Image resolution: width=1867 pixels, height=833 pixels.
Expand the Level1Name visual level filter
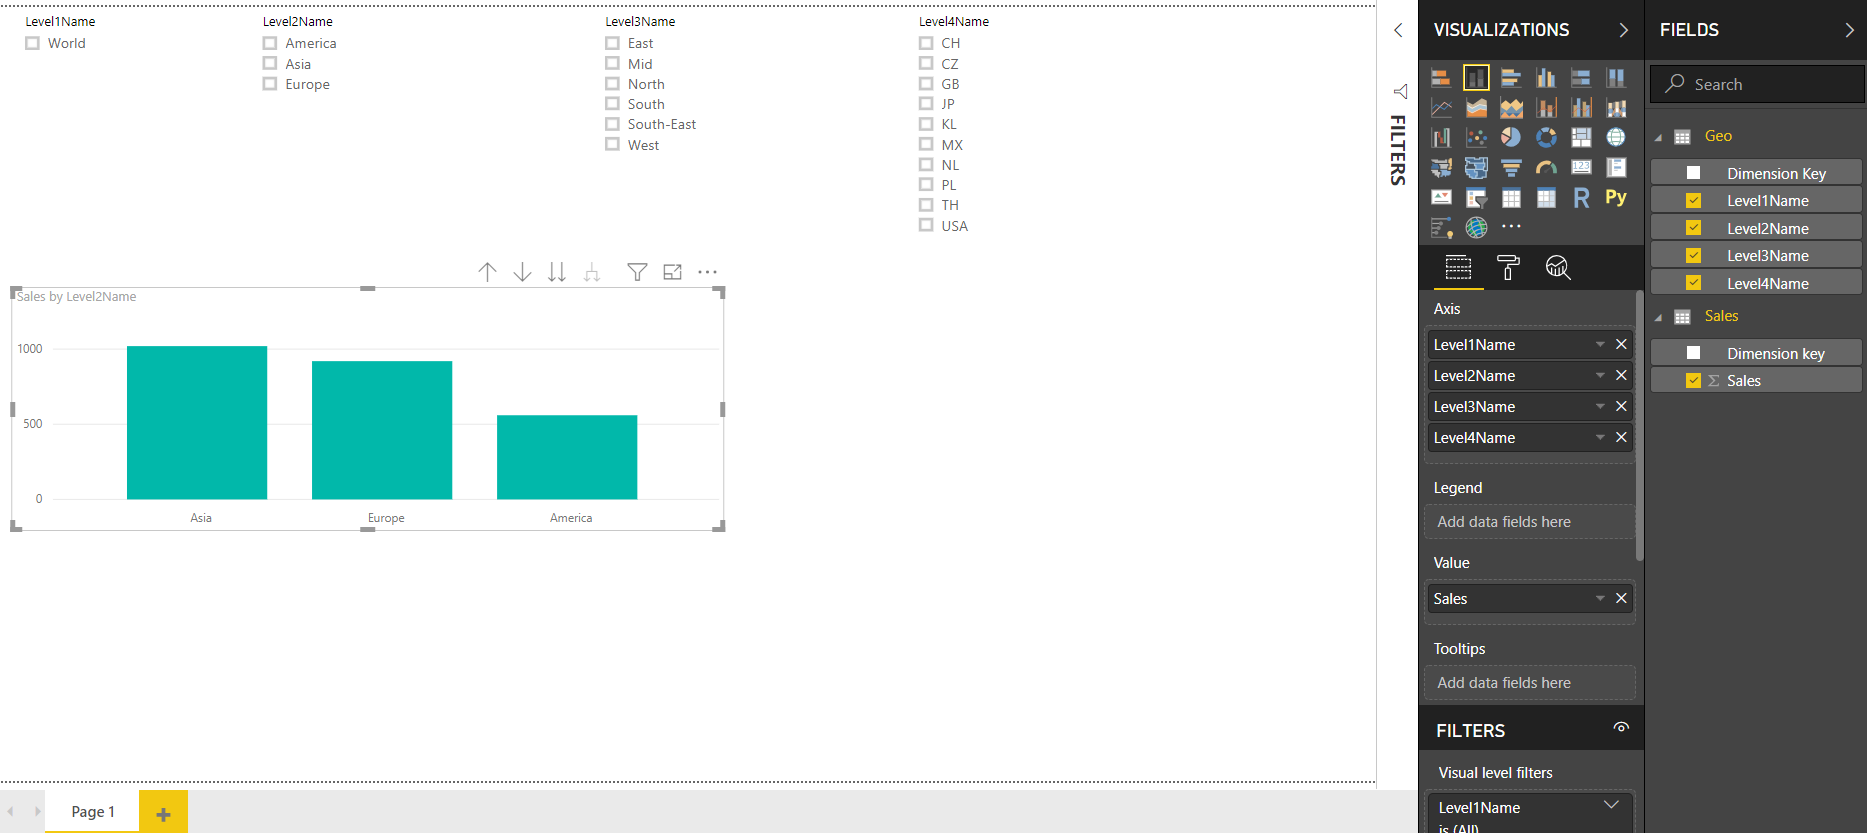1611,805
